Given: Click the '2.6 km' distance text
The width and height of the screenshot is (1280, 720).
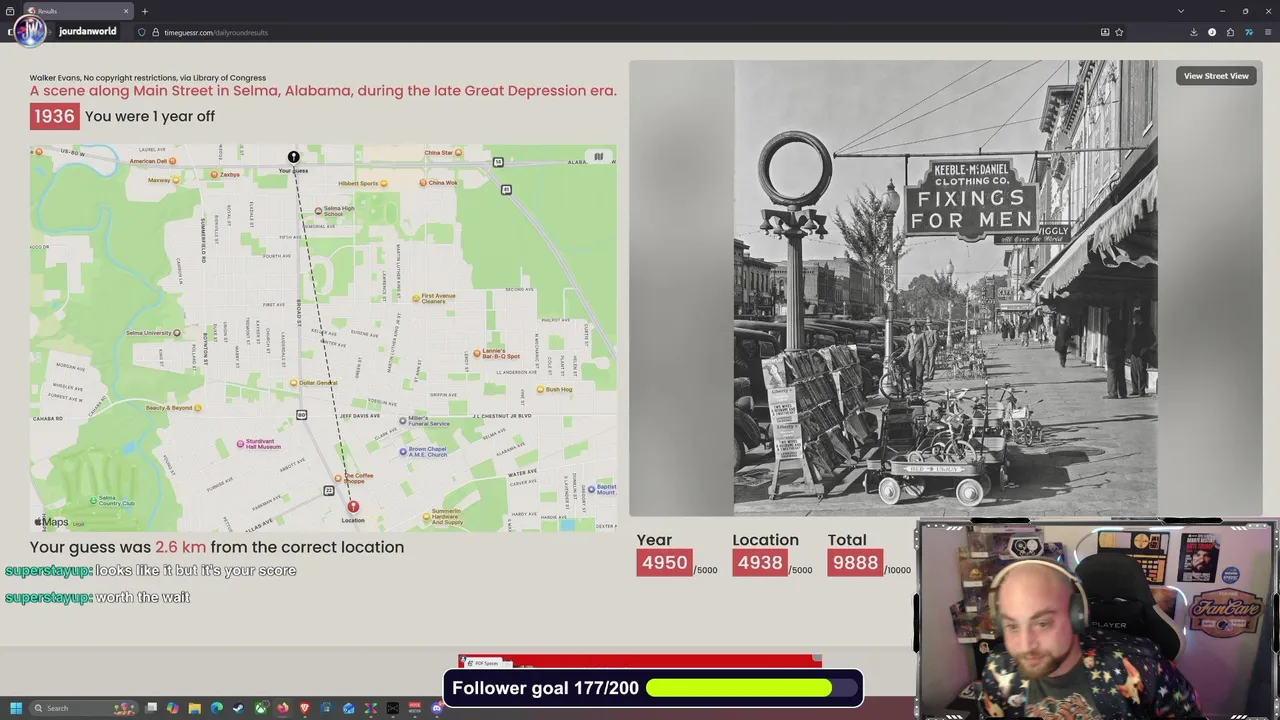Looking at the screenshot, I should click(180, 547).
